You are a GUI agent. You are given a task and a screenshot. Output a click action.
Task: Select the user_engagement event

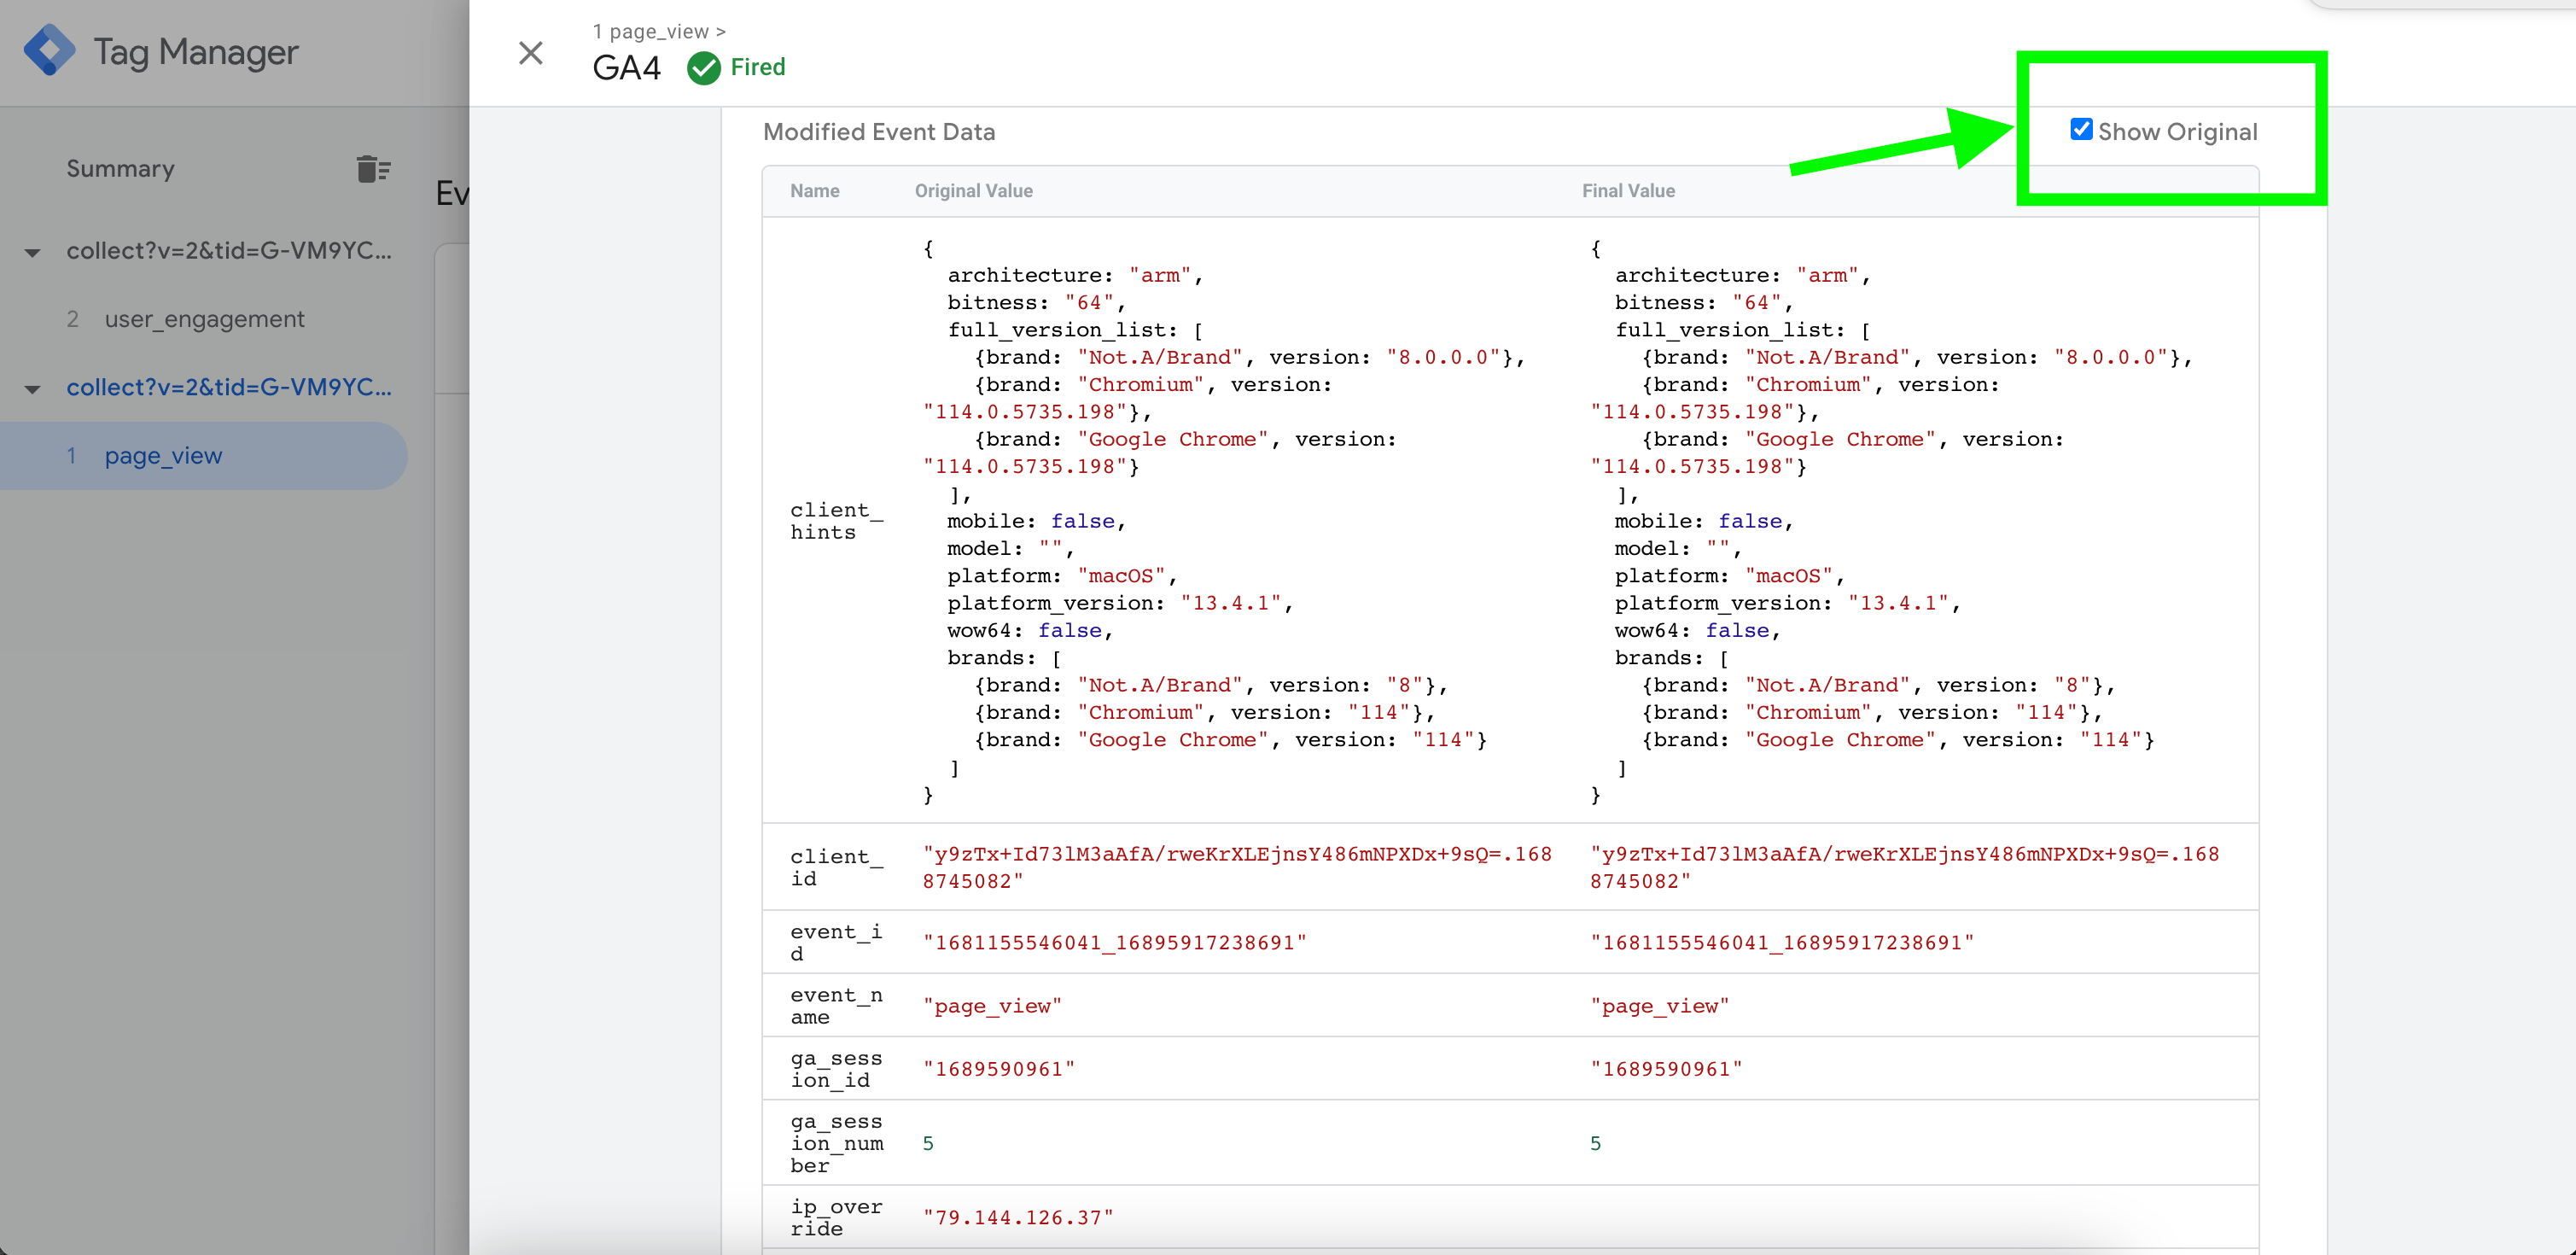point(204,319)
